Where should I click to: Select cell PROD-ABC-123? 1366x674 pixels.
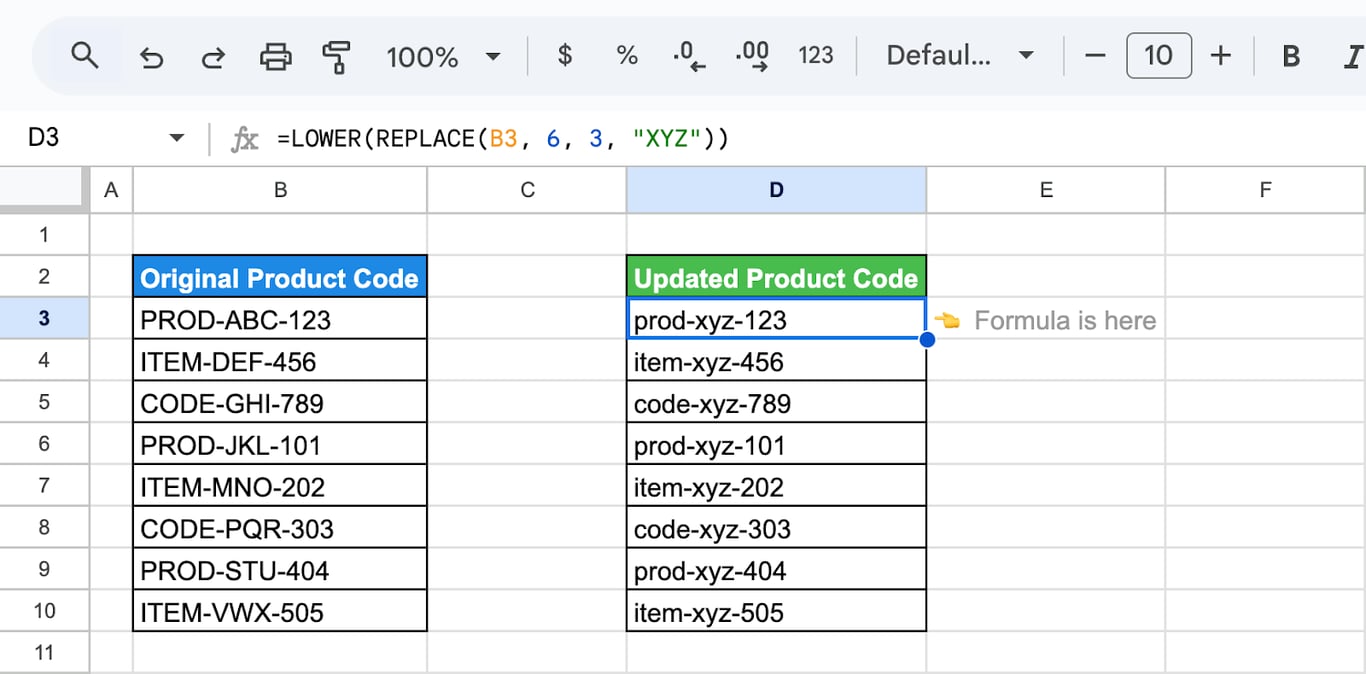(280, 319)
